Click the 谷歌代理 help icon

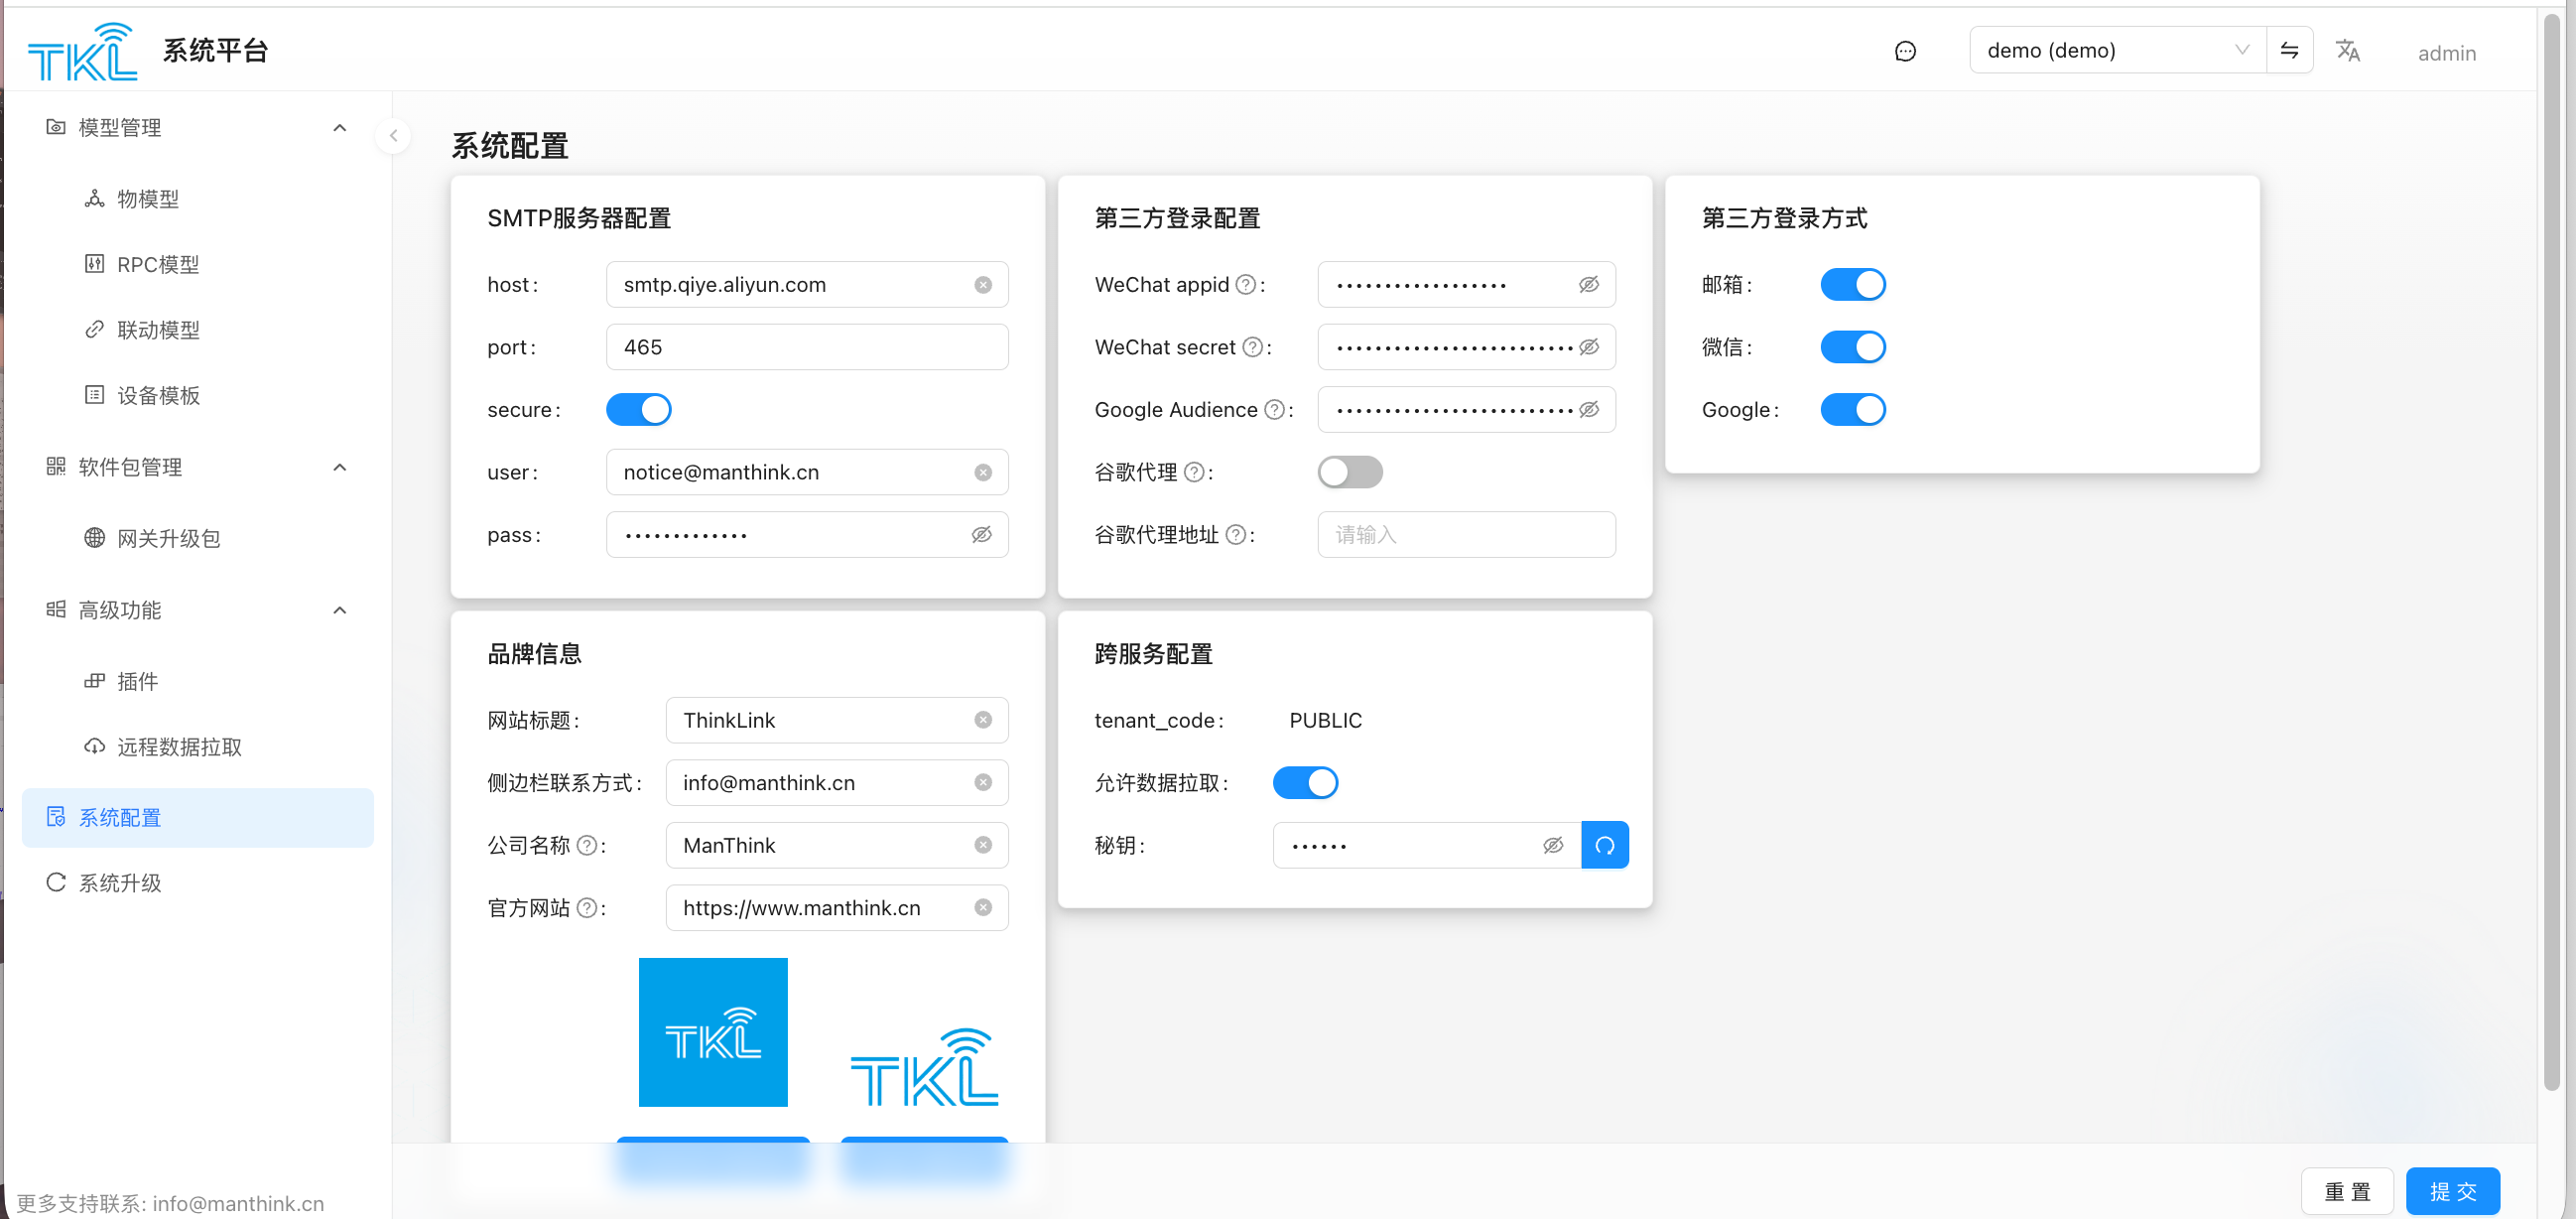click(1194, 472)
